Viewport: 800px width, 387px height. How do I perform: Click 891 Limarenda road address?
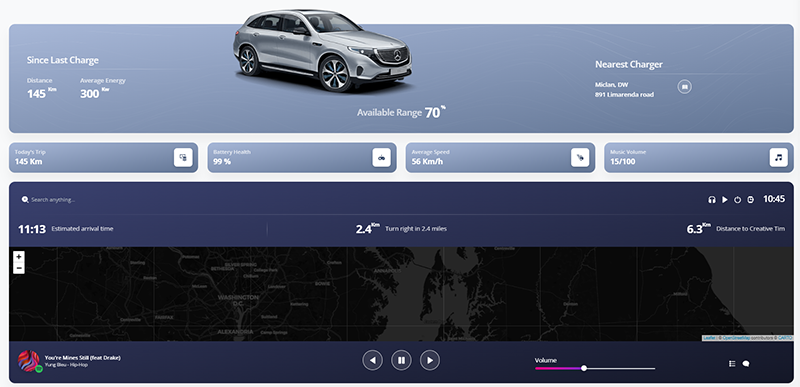[624, 95]
